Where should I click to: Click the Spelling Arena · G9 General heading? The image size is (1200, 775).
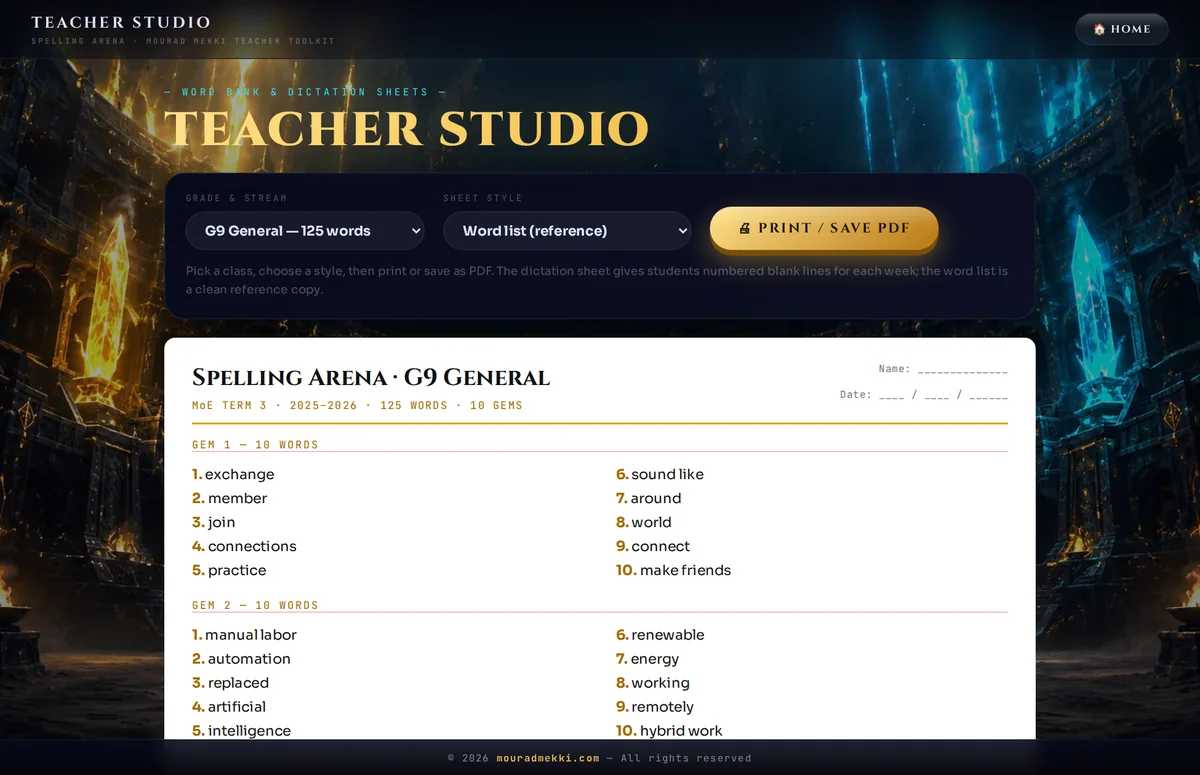[x=371, y=377]
